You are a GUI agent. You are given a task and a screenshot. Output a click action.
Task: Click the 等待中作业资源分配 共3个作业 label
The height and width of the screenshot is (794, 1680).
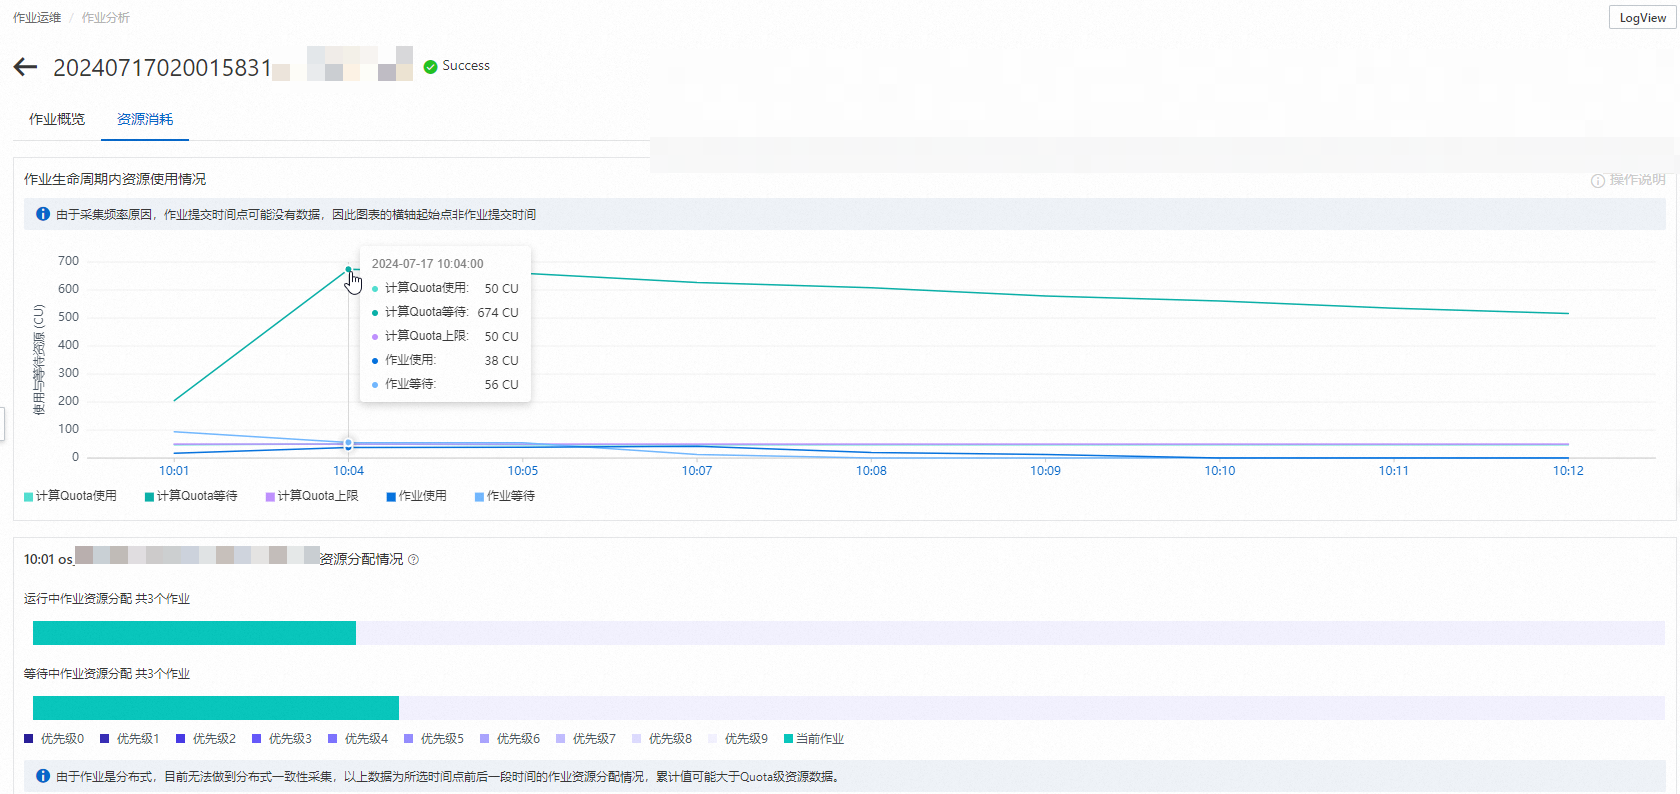pyautogui.click(x=107, y=674)
